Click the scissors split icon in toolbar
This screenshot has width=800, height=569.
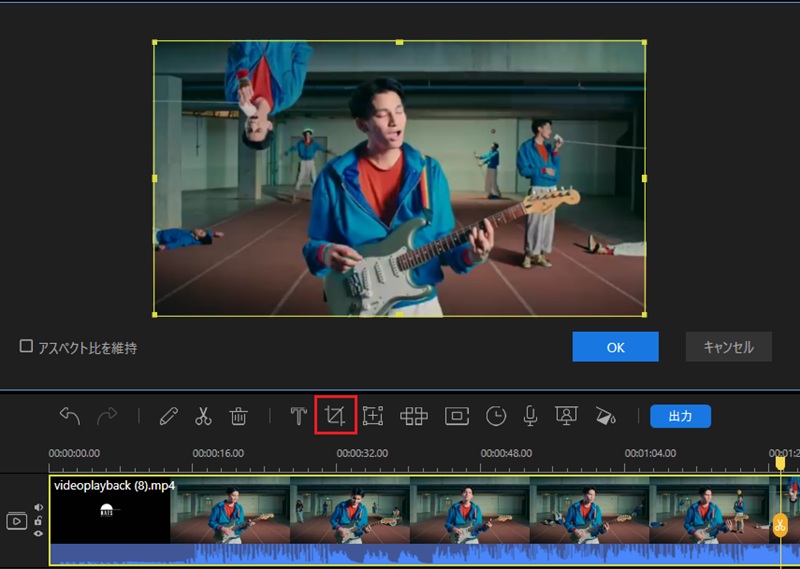pos(203,416)
